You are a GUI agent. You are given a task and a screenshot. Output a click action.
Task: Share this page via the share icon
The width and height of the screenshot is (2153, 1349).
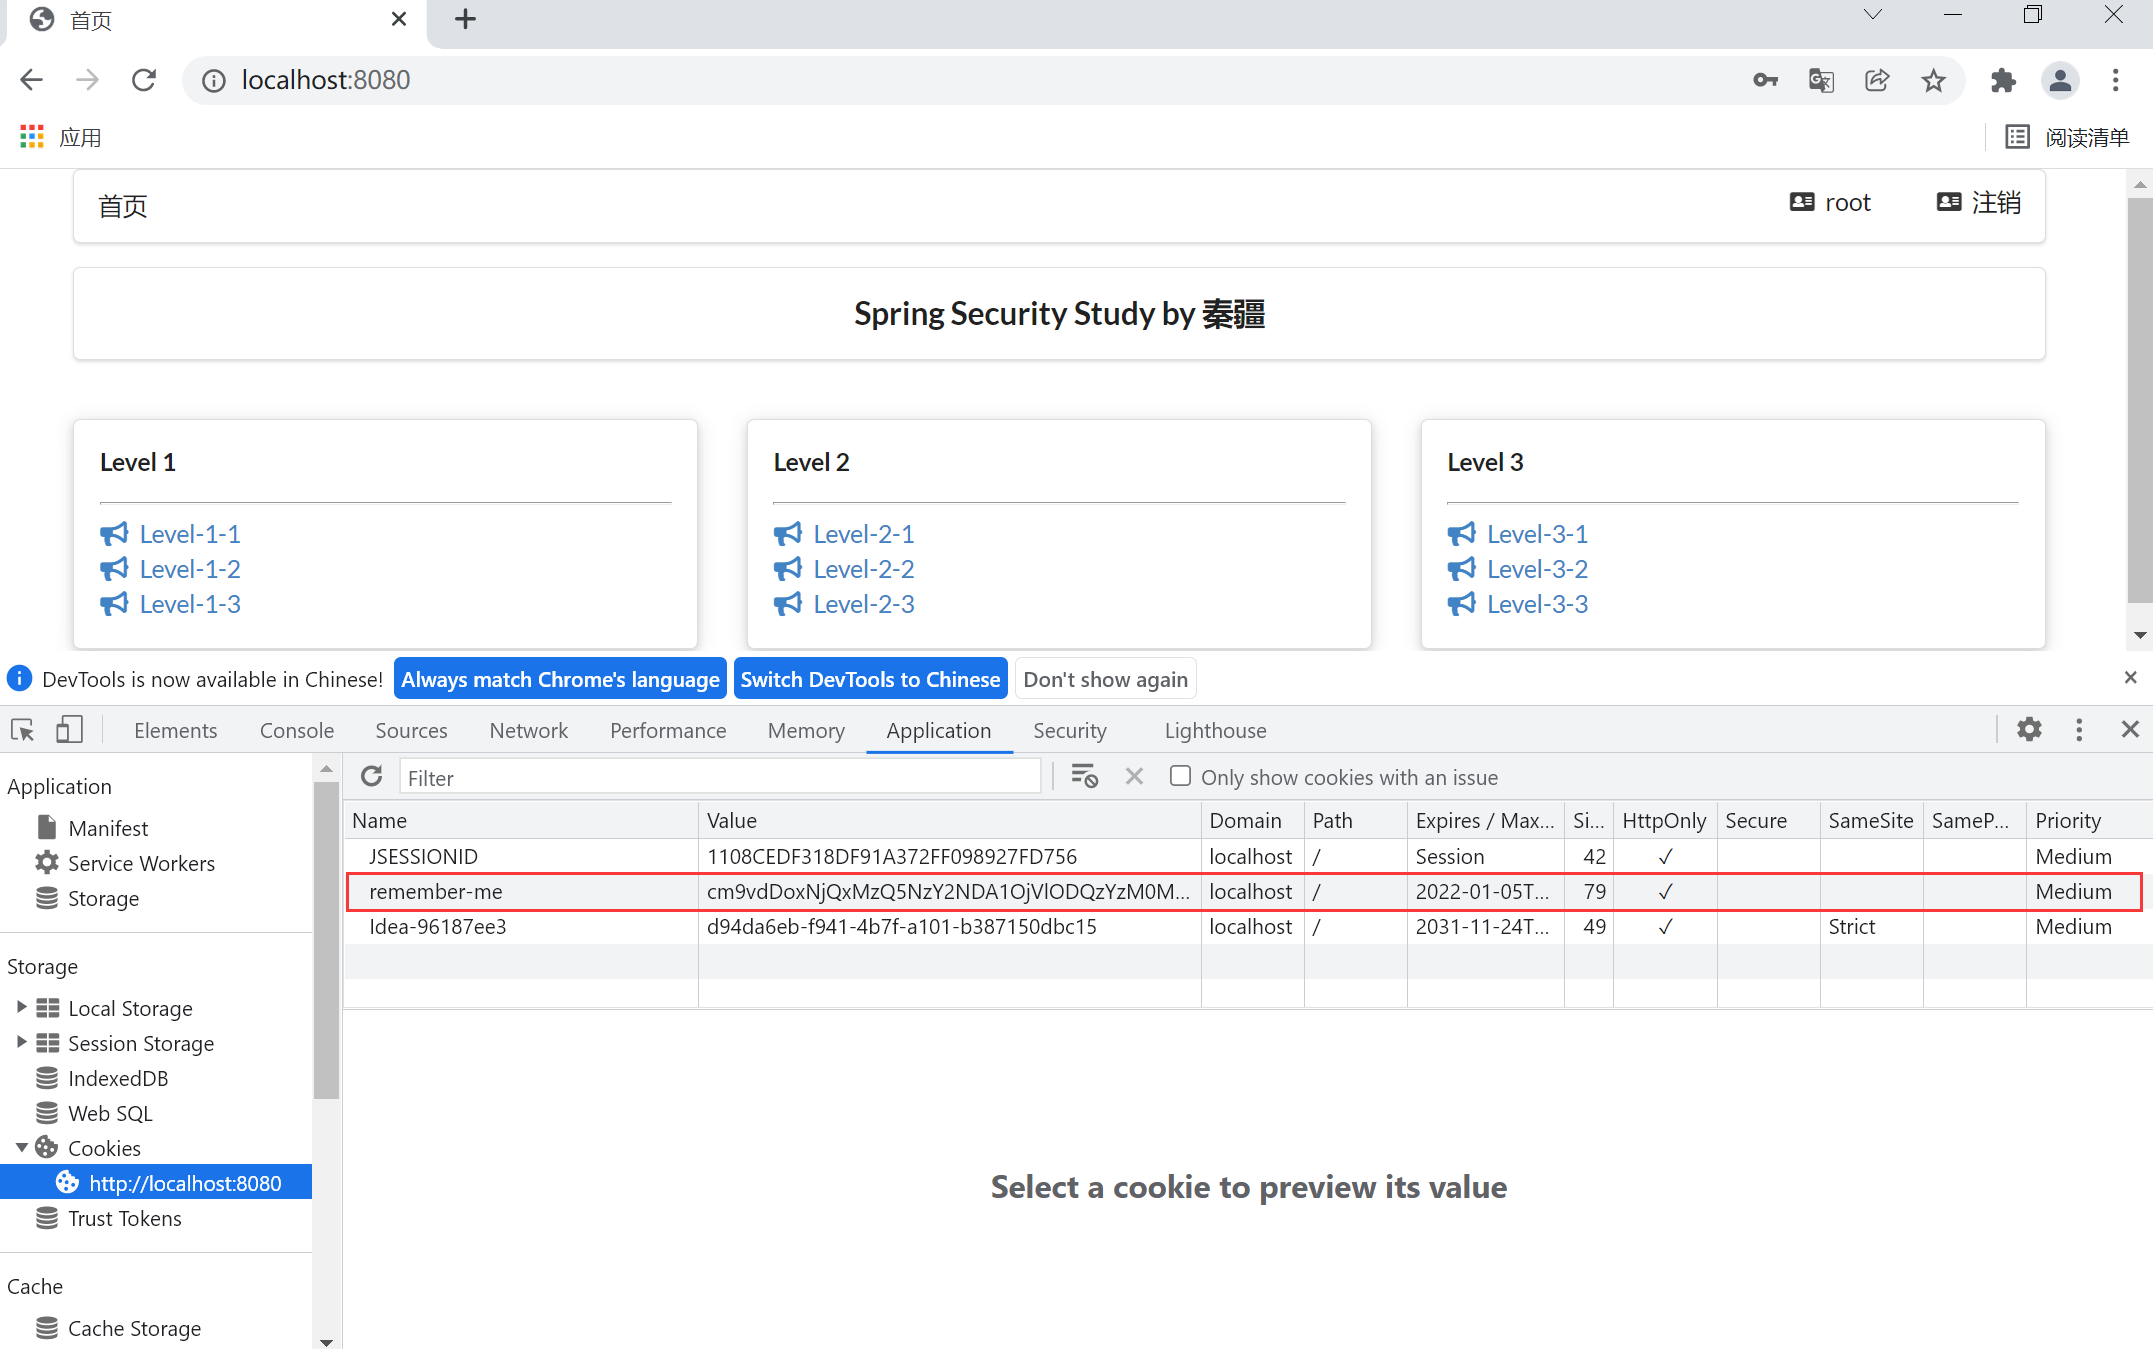1877,80
